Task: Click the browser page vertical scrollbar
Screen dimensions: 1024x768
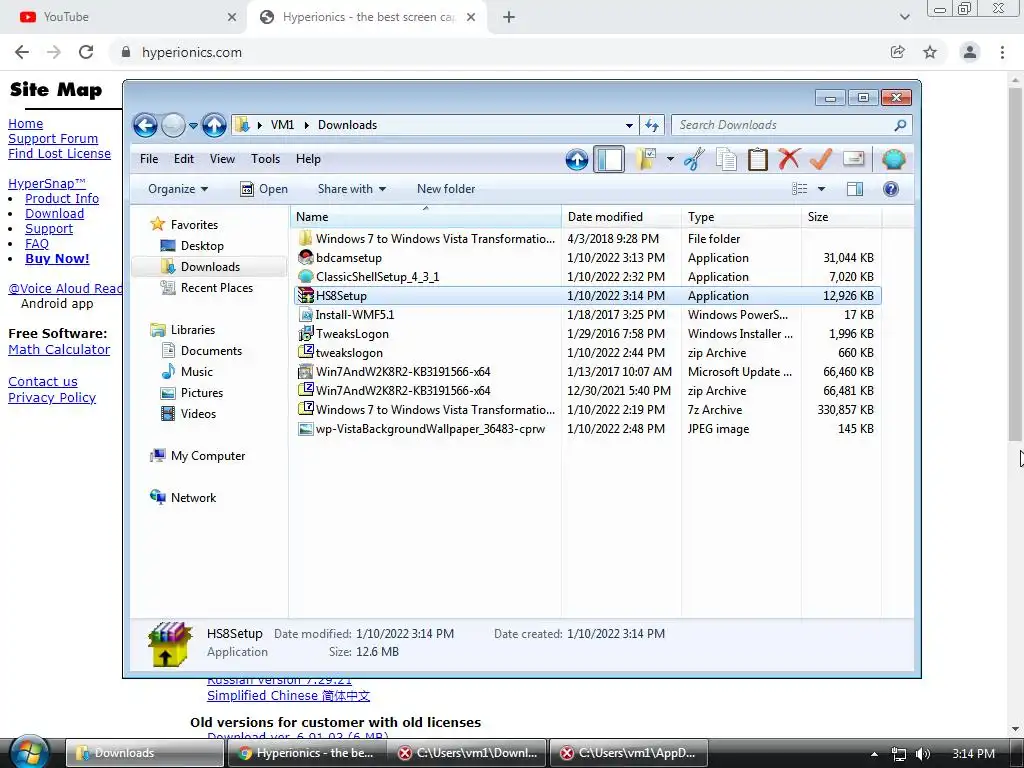Action: pyautogui.click(x=1015, y=263)
